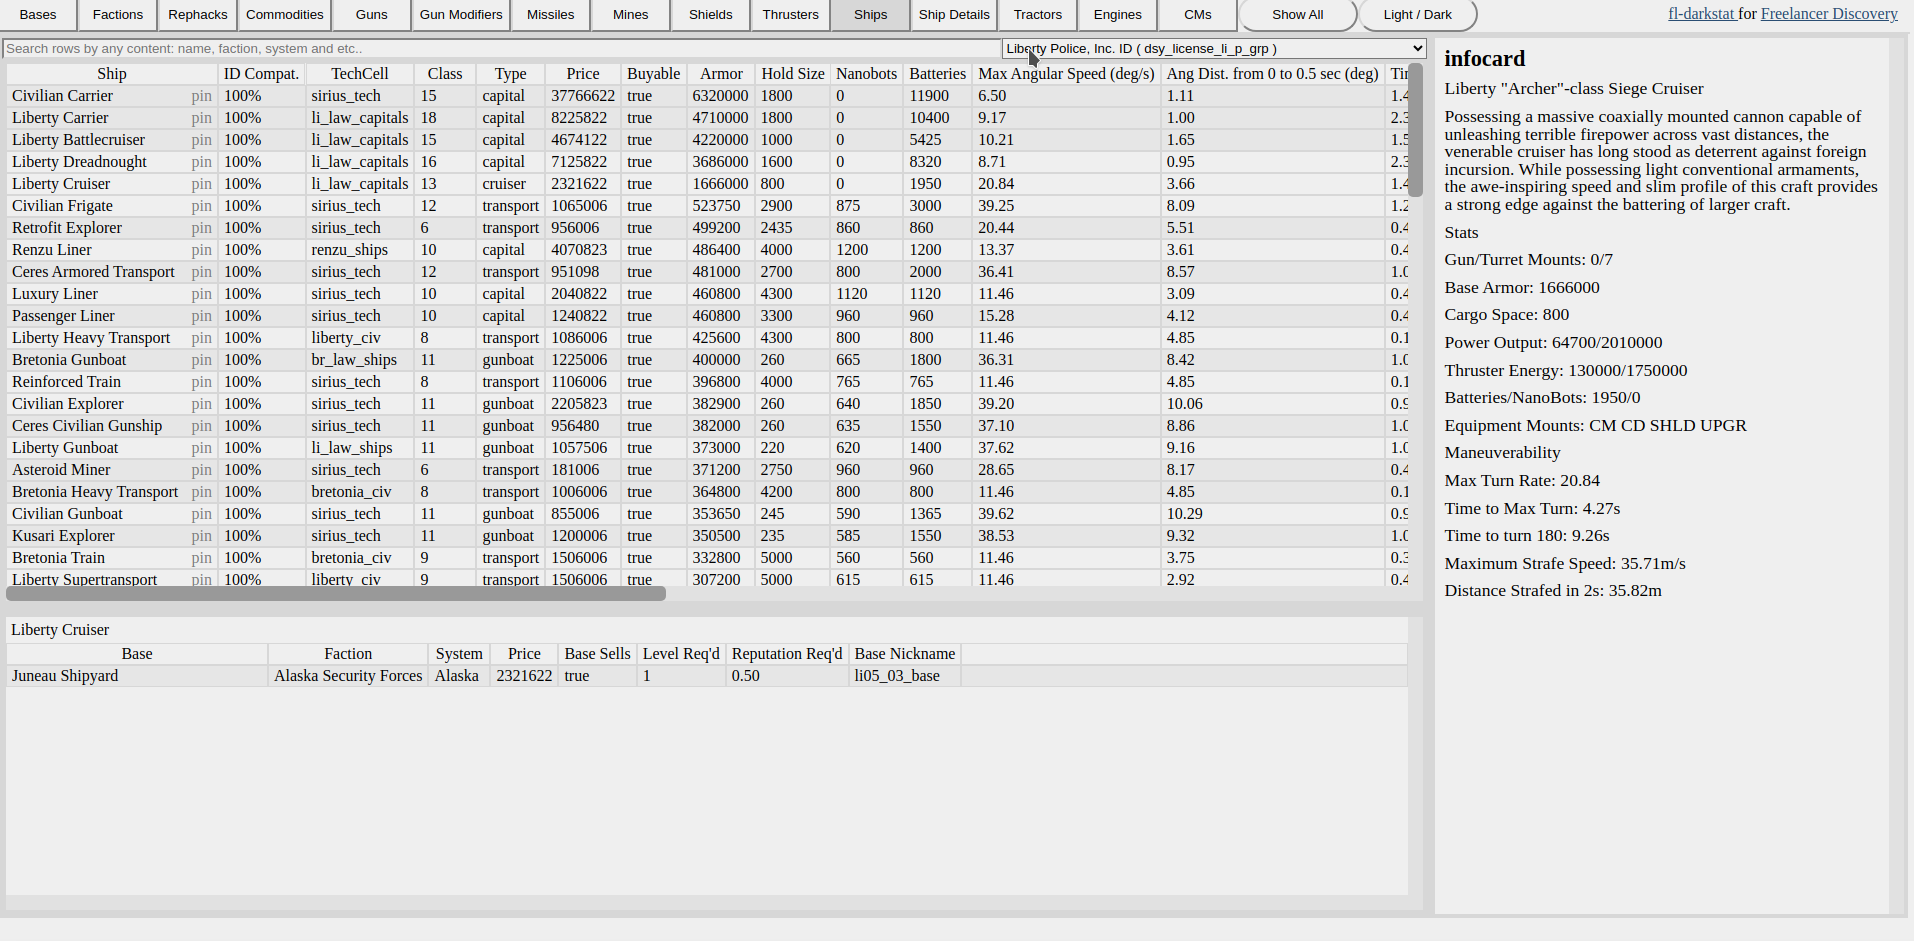Open the Rephacks tab
The height and width of the screenshot is (941, 1914).
pyautogui.click(x=198, y=15)
